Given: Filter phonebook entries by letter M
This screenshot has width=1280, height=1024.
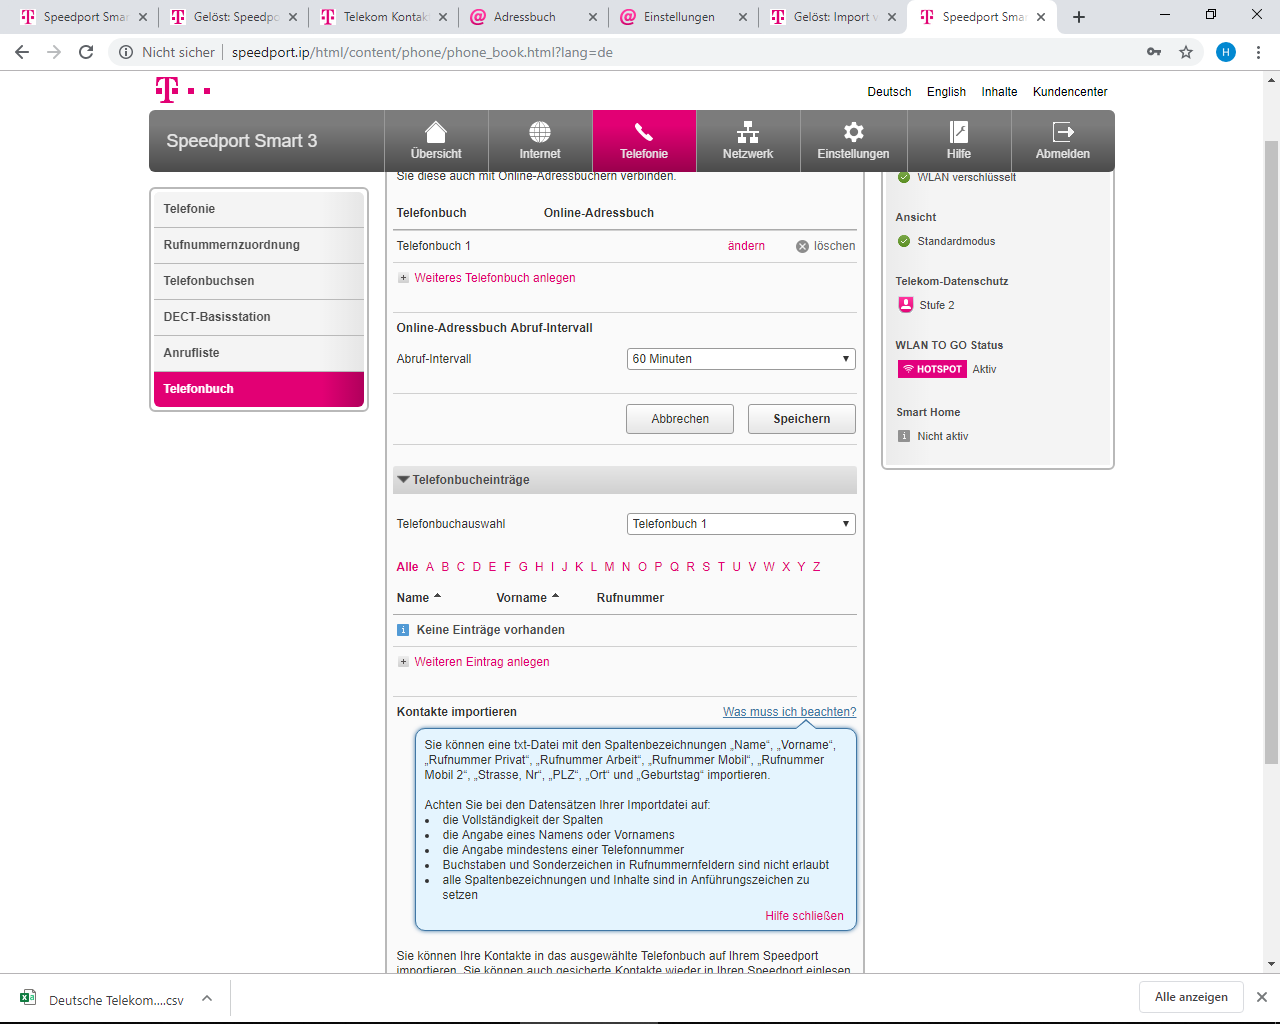Looking at the screenshot, I should coord(609,567).
